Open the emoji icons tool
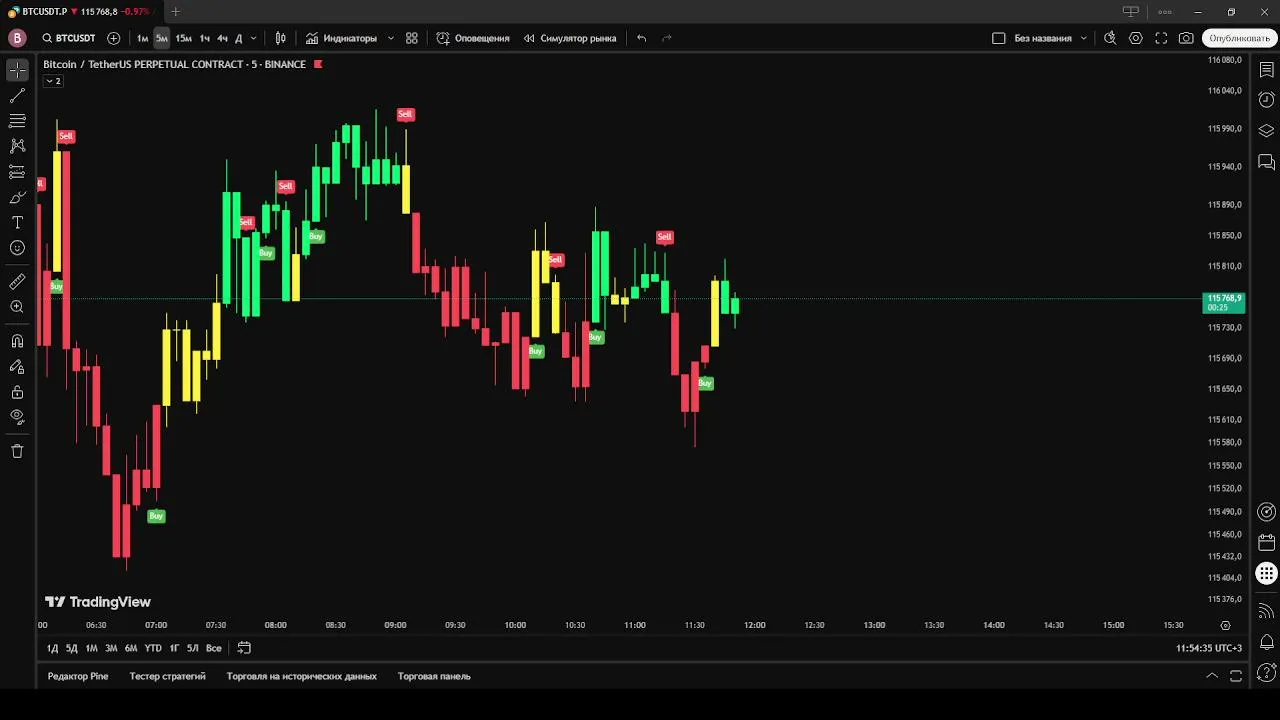Image resolution: width=1280 pixels, height=720 pixels. (x=17, y=248)
